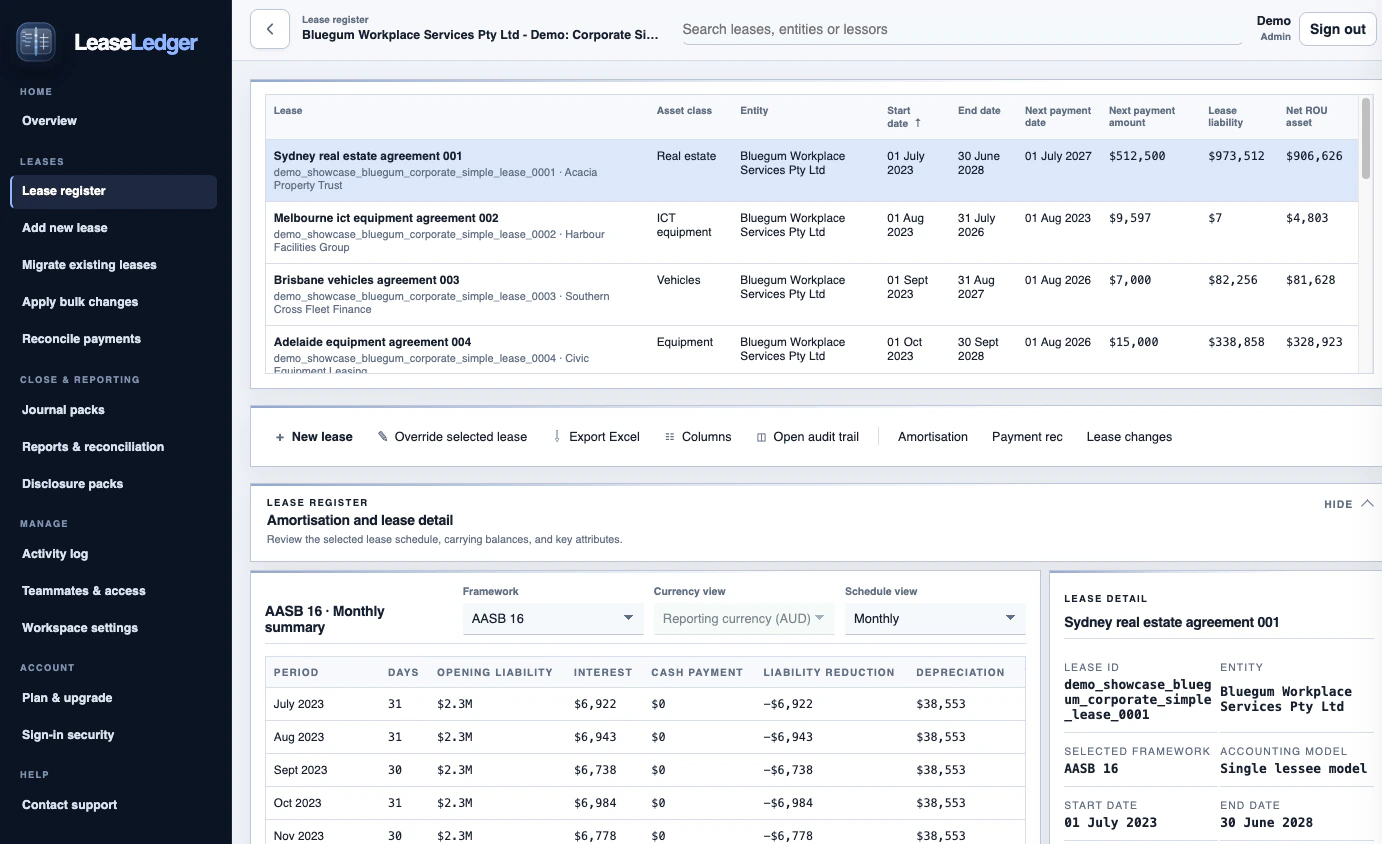This screenshot has height=844, width=1382.
Task: Collapse detail panel with the HIDE chevron
Action: [x=1367, y=504]
